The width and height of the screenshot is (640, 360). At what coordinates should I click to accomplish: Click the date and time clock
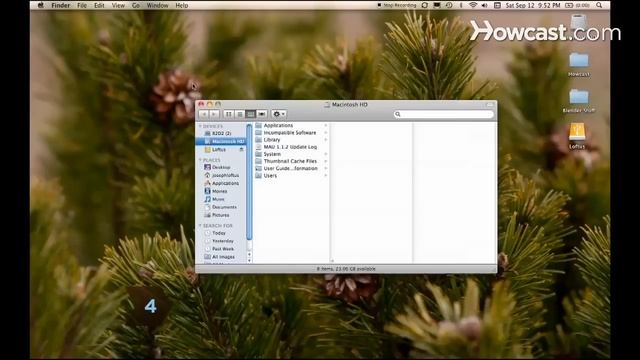pos(533,5)
